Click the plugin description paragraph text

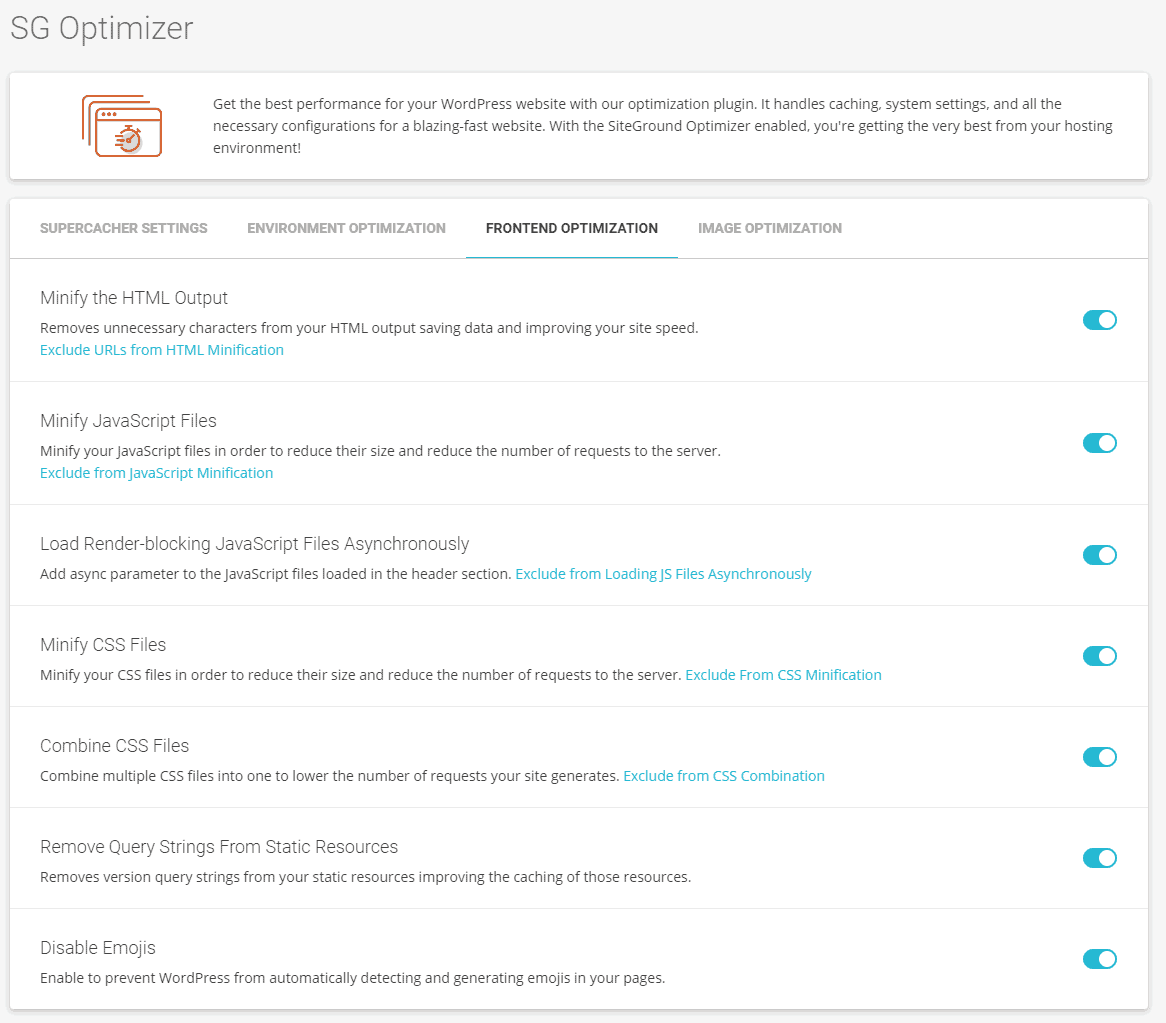(x=663, y=126)
